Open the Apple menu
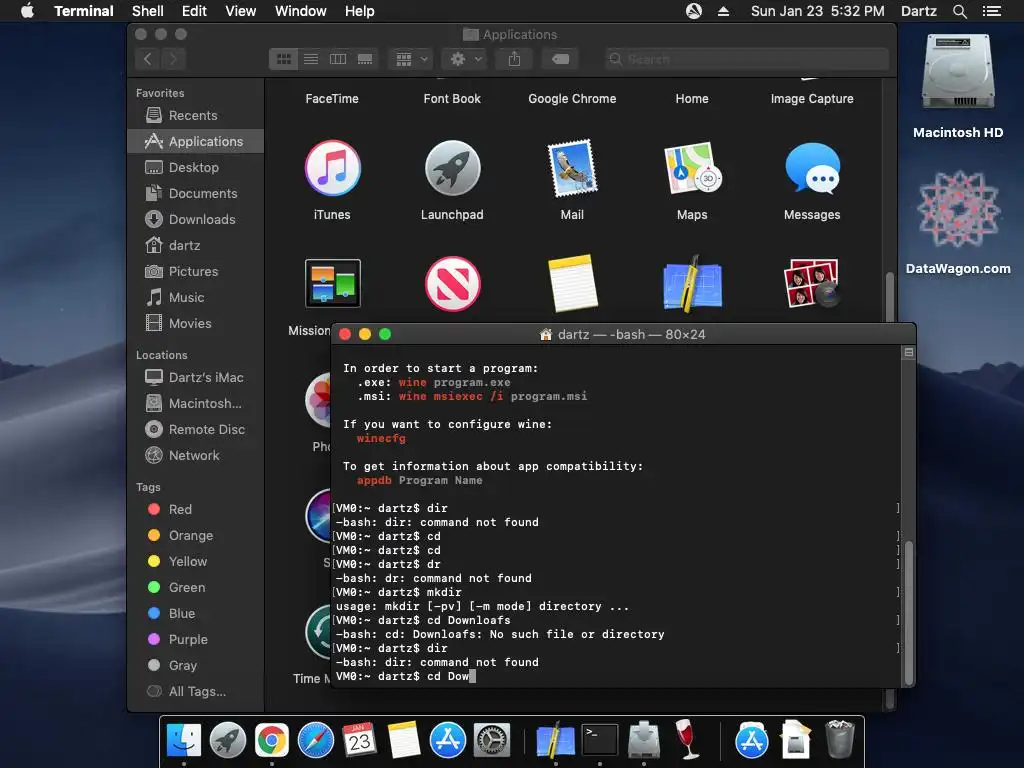This screenshot has width=1024, height=768. click(x=27, y=11)
